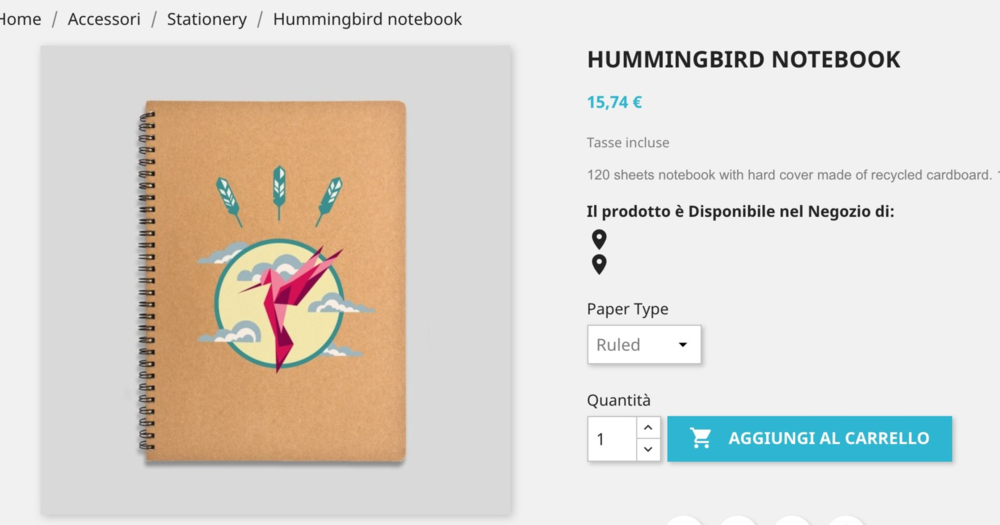Enlarge the hummingbird notebook product image
Image resolution: width=1000 pixels, height=525 pixels.
pos(276,280)
